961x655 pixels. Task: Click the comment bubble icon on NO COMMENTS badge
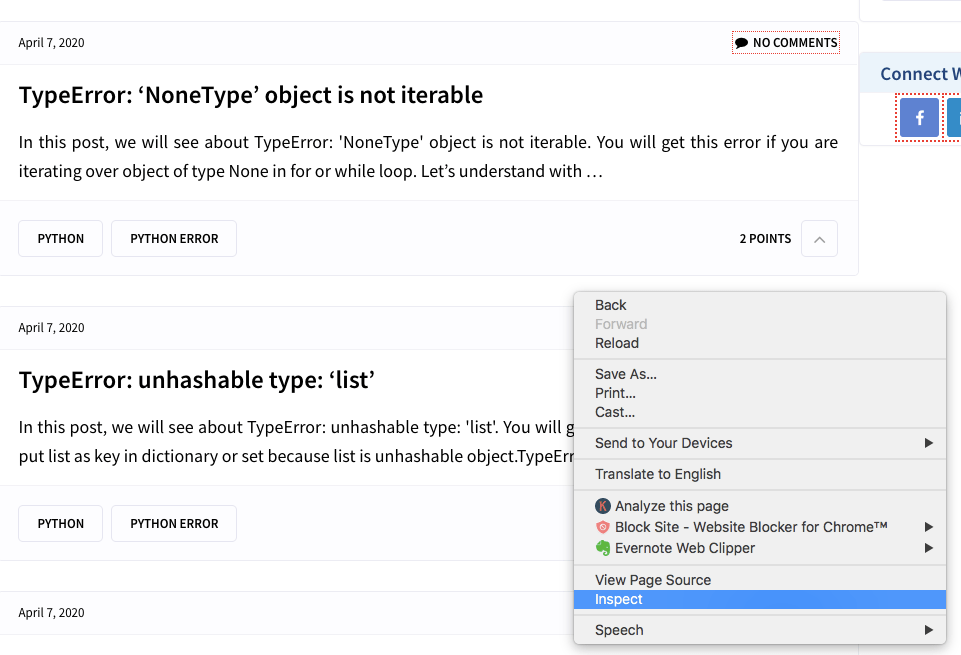[742, 42]
